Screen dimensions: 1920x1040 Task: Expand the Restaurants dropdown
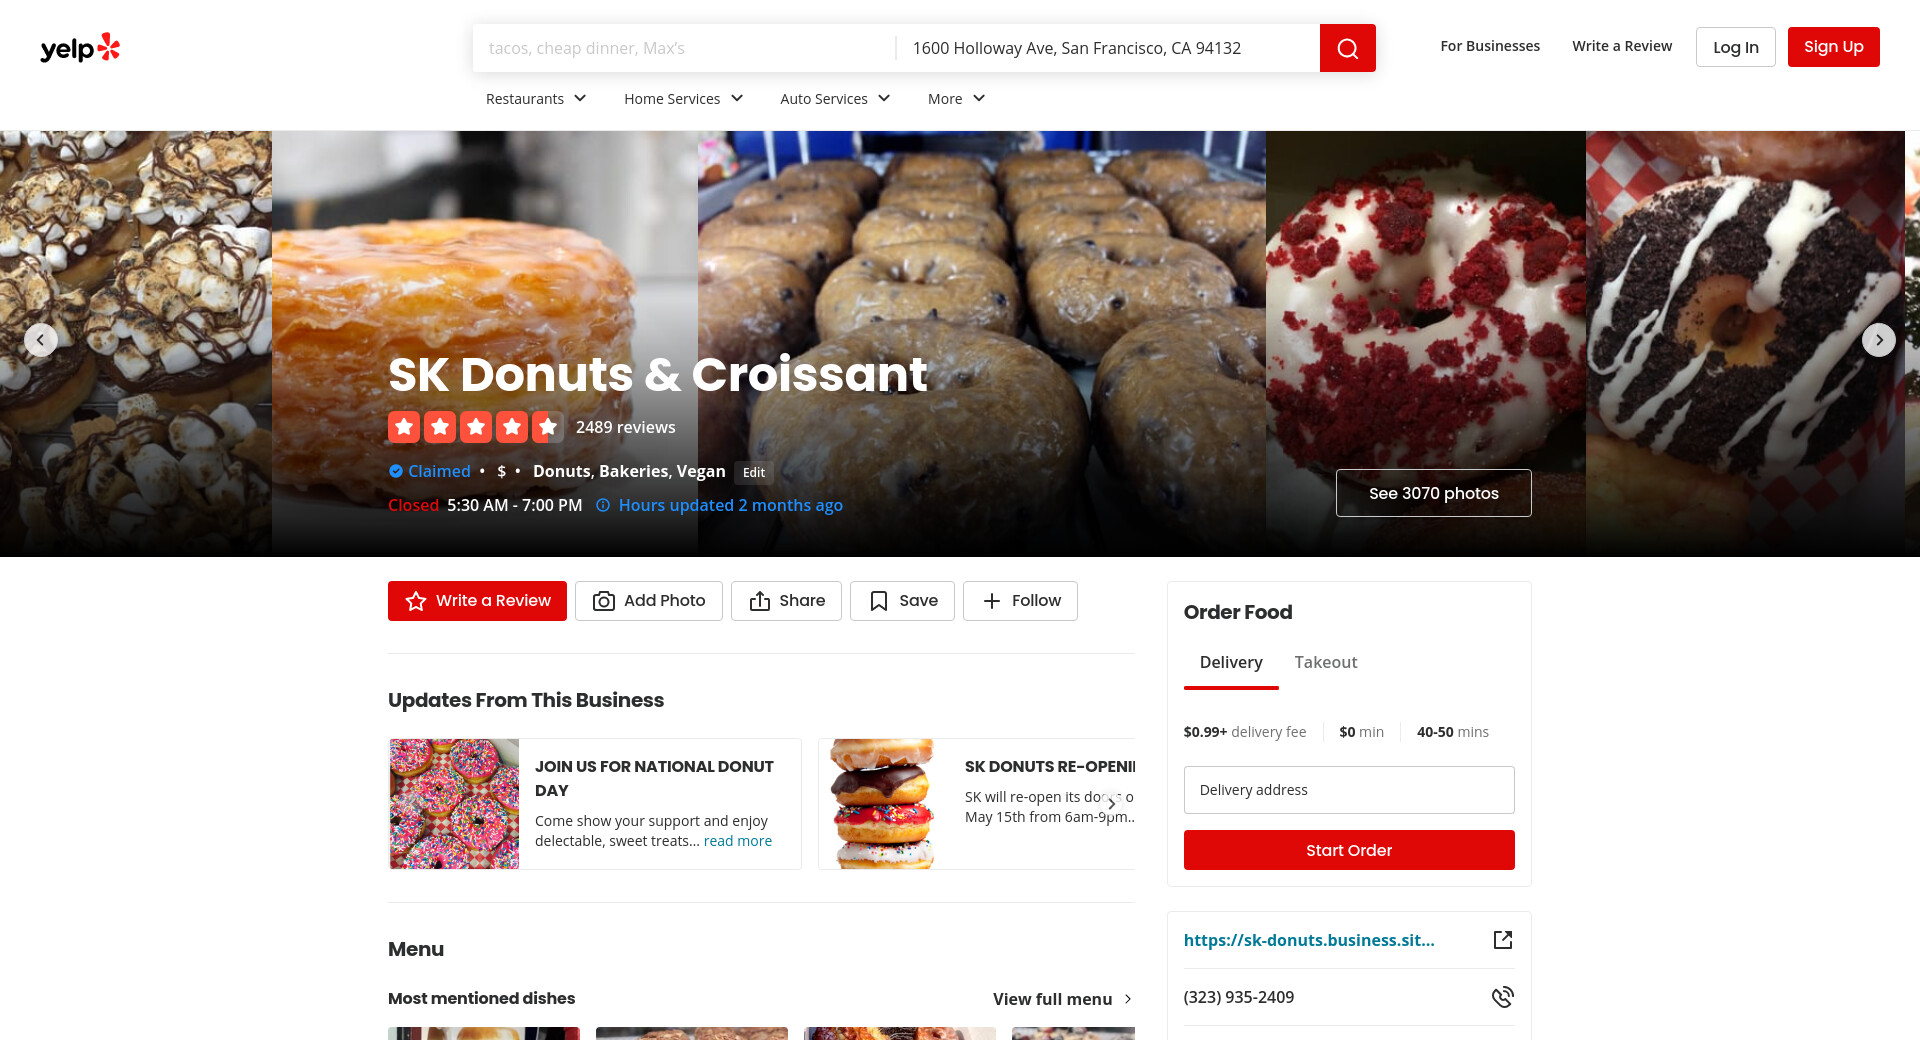pos(536,98)
